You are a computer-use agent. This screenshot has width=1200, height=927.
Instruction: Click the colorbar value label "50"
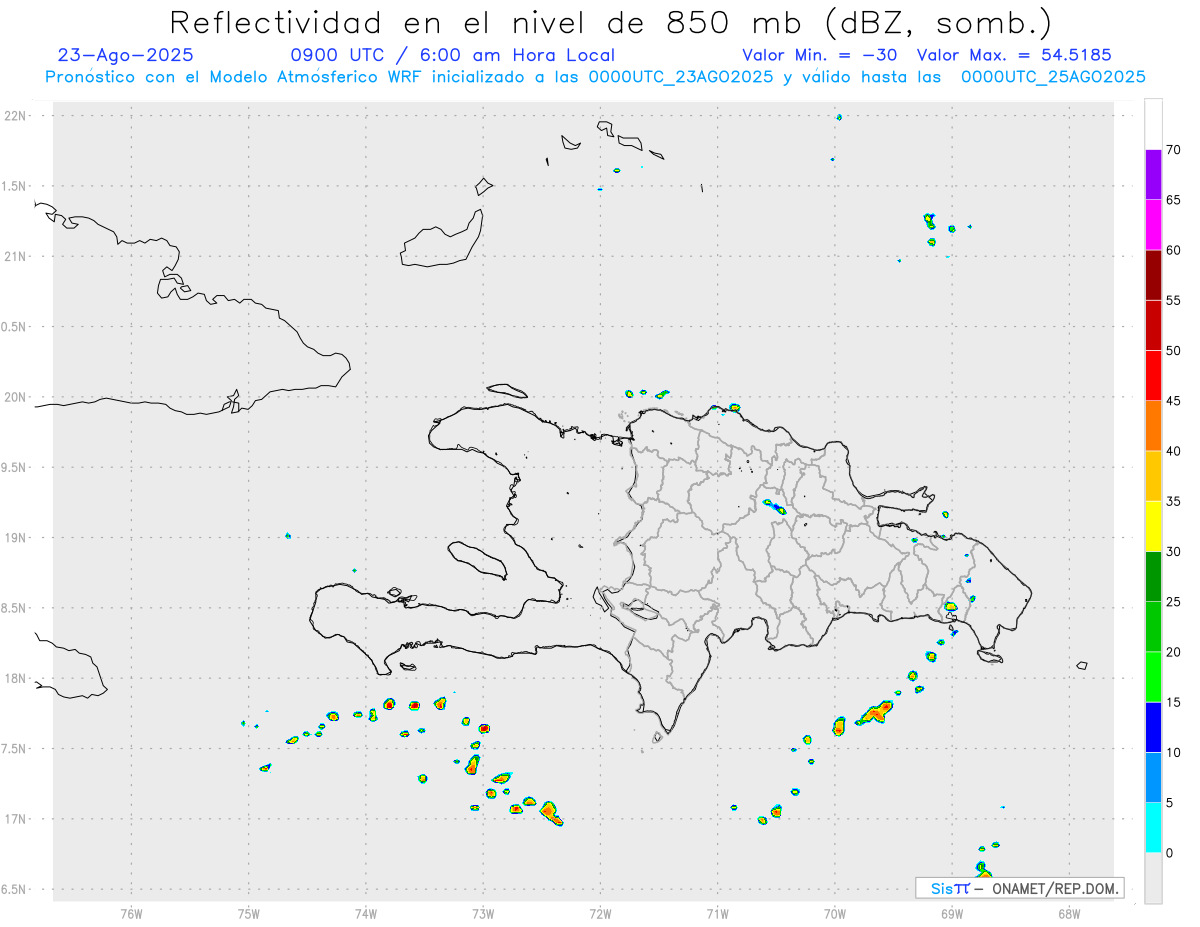coord(1174,351)
